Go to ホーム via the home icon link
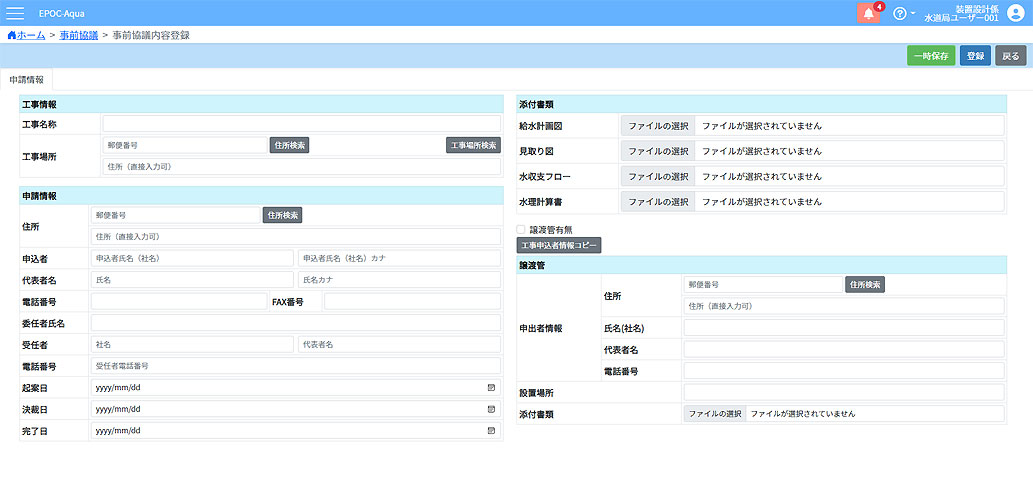This screenshot has width=1033, height=500. (11, 35)
